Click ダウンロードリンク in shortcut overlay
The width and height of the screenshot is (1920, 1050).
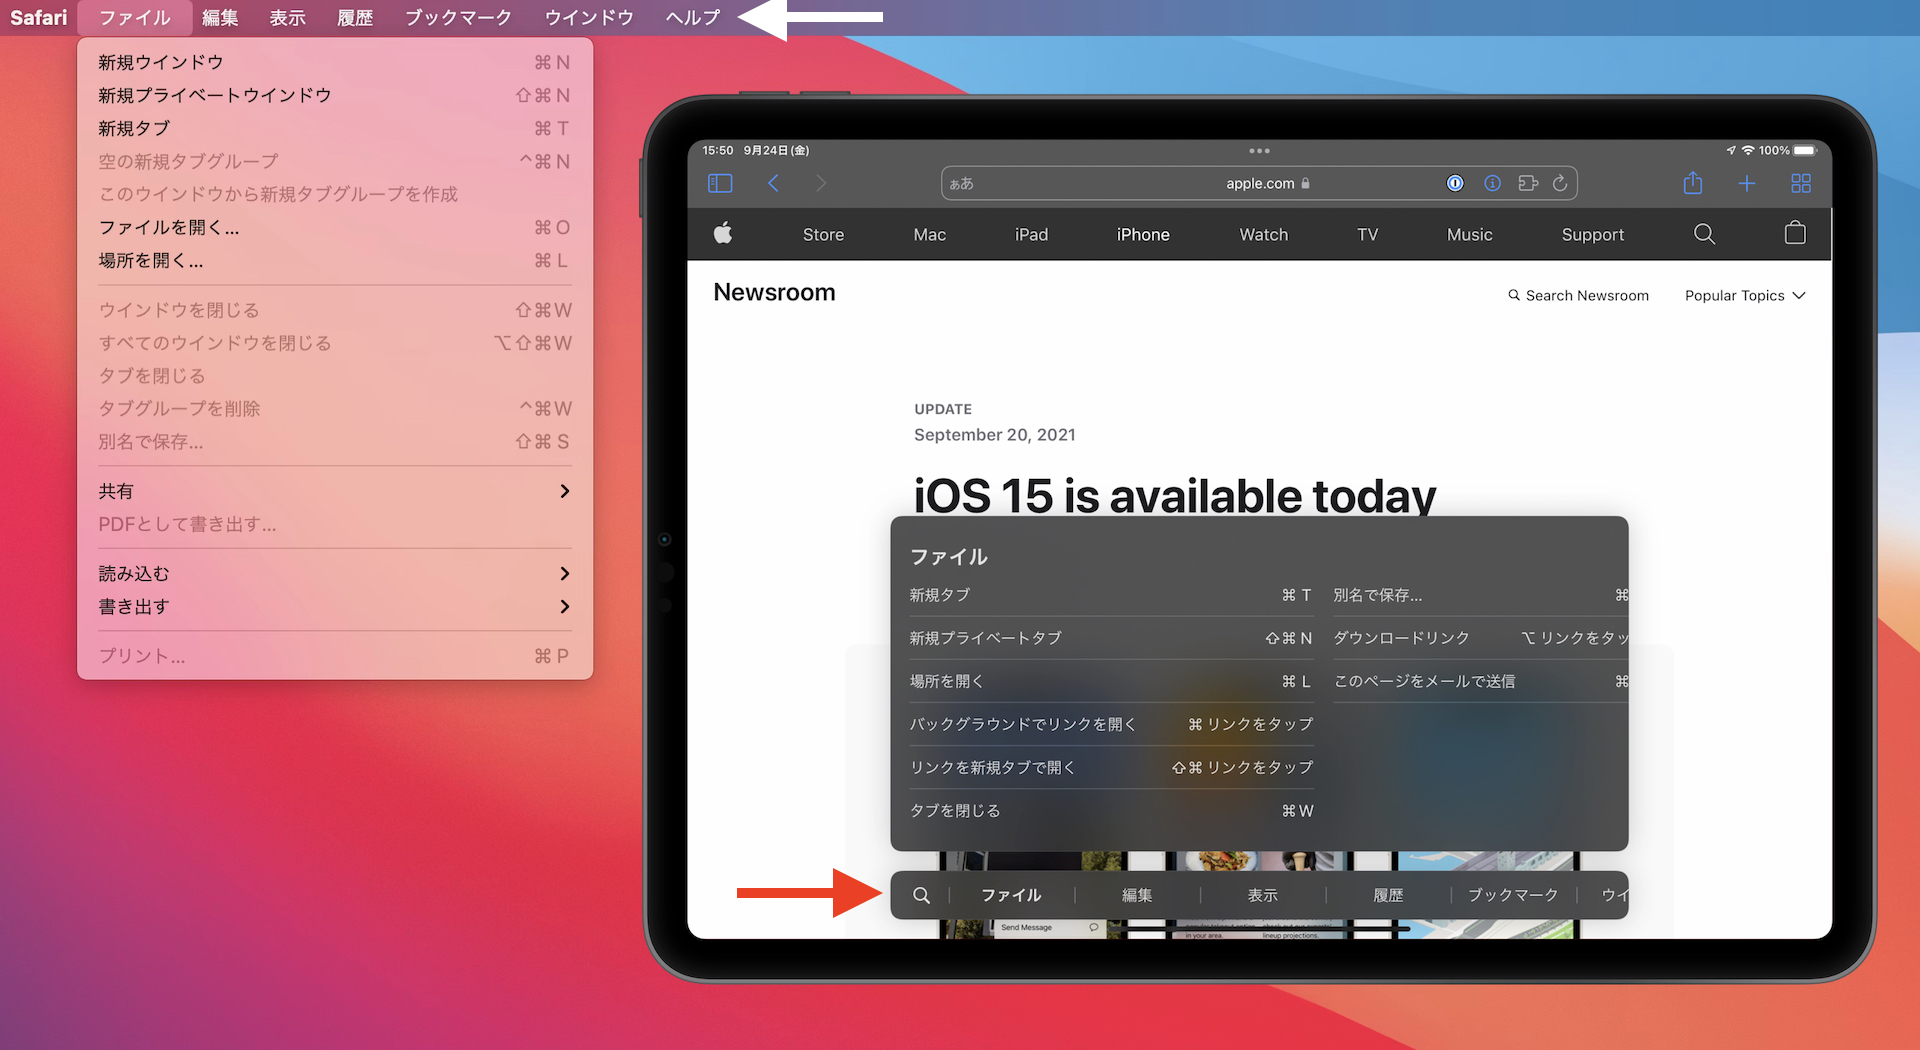pyautogui.click(x=1480, y=638)
